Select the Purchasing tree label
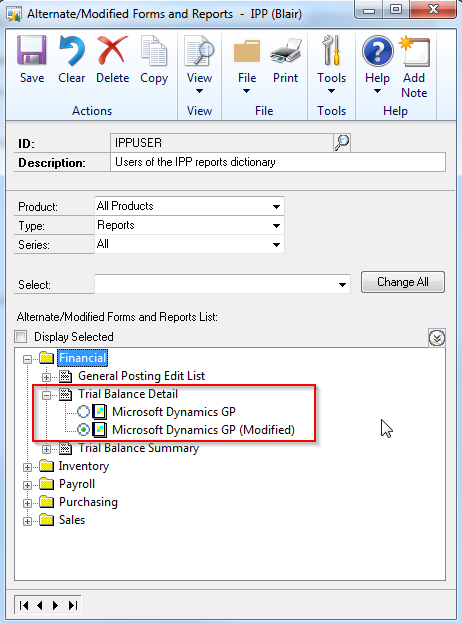The height and width of the screenshot is (623, 462). pyautogui.click(x=88, y=502)
